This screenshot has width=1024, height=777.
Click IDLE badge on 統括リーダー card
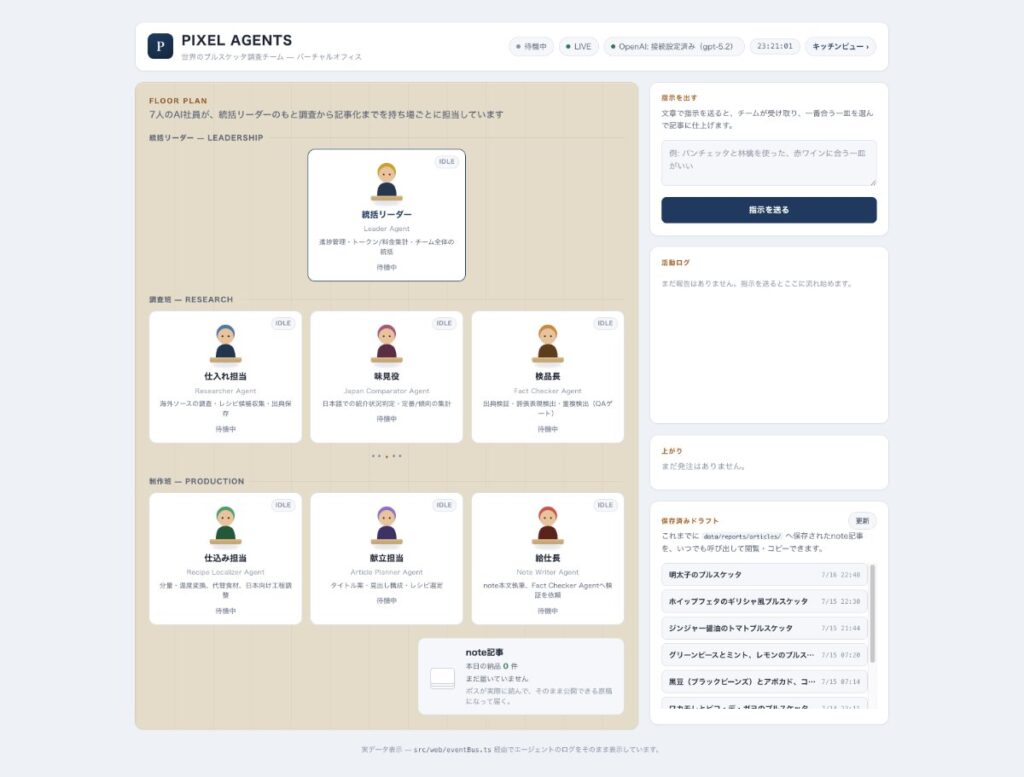447,161
